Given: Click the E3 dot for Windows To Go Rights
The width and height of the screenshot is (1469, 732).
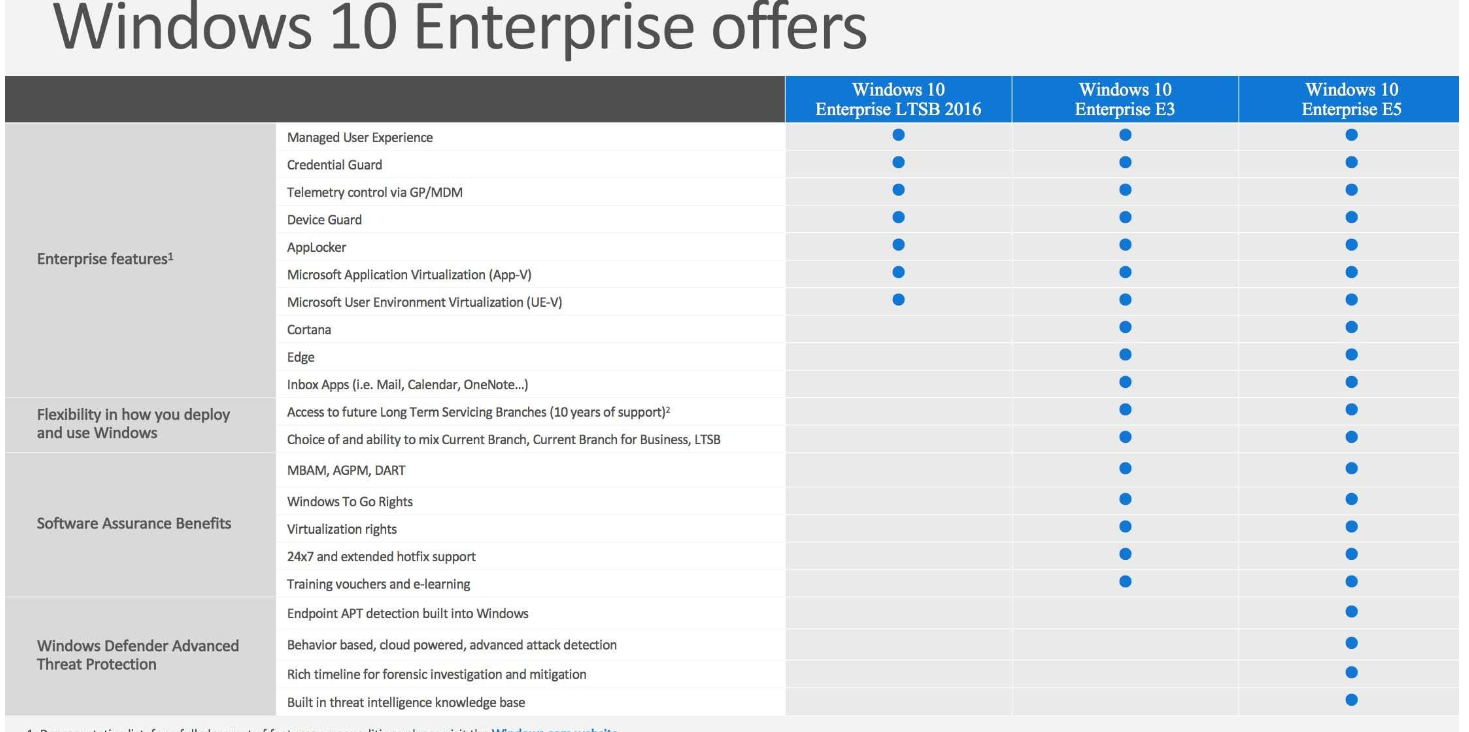Looking at the screenshot, I should 1125,498.
